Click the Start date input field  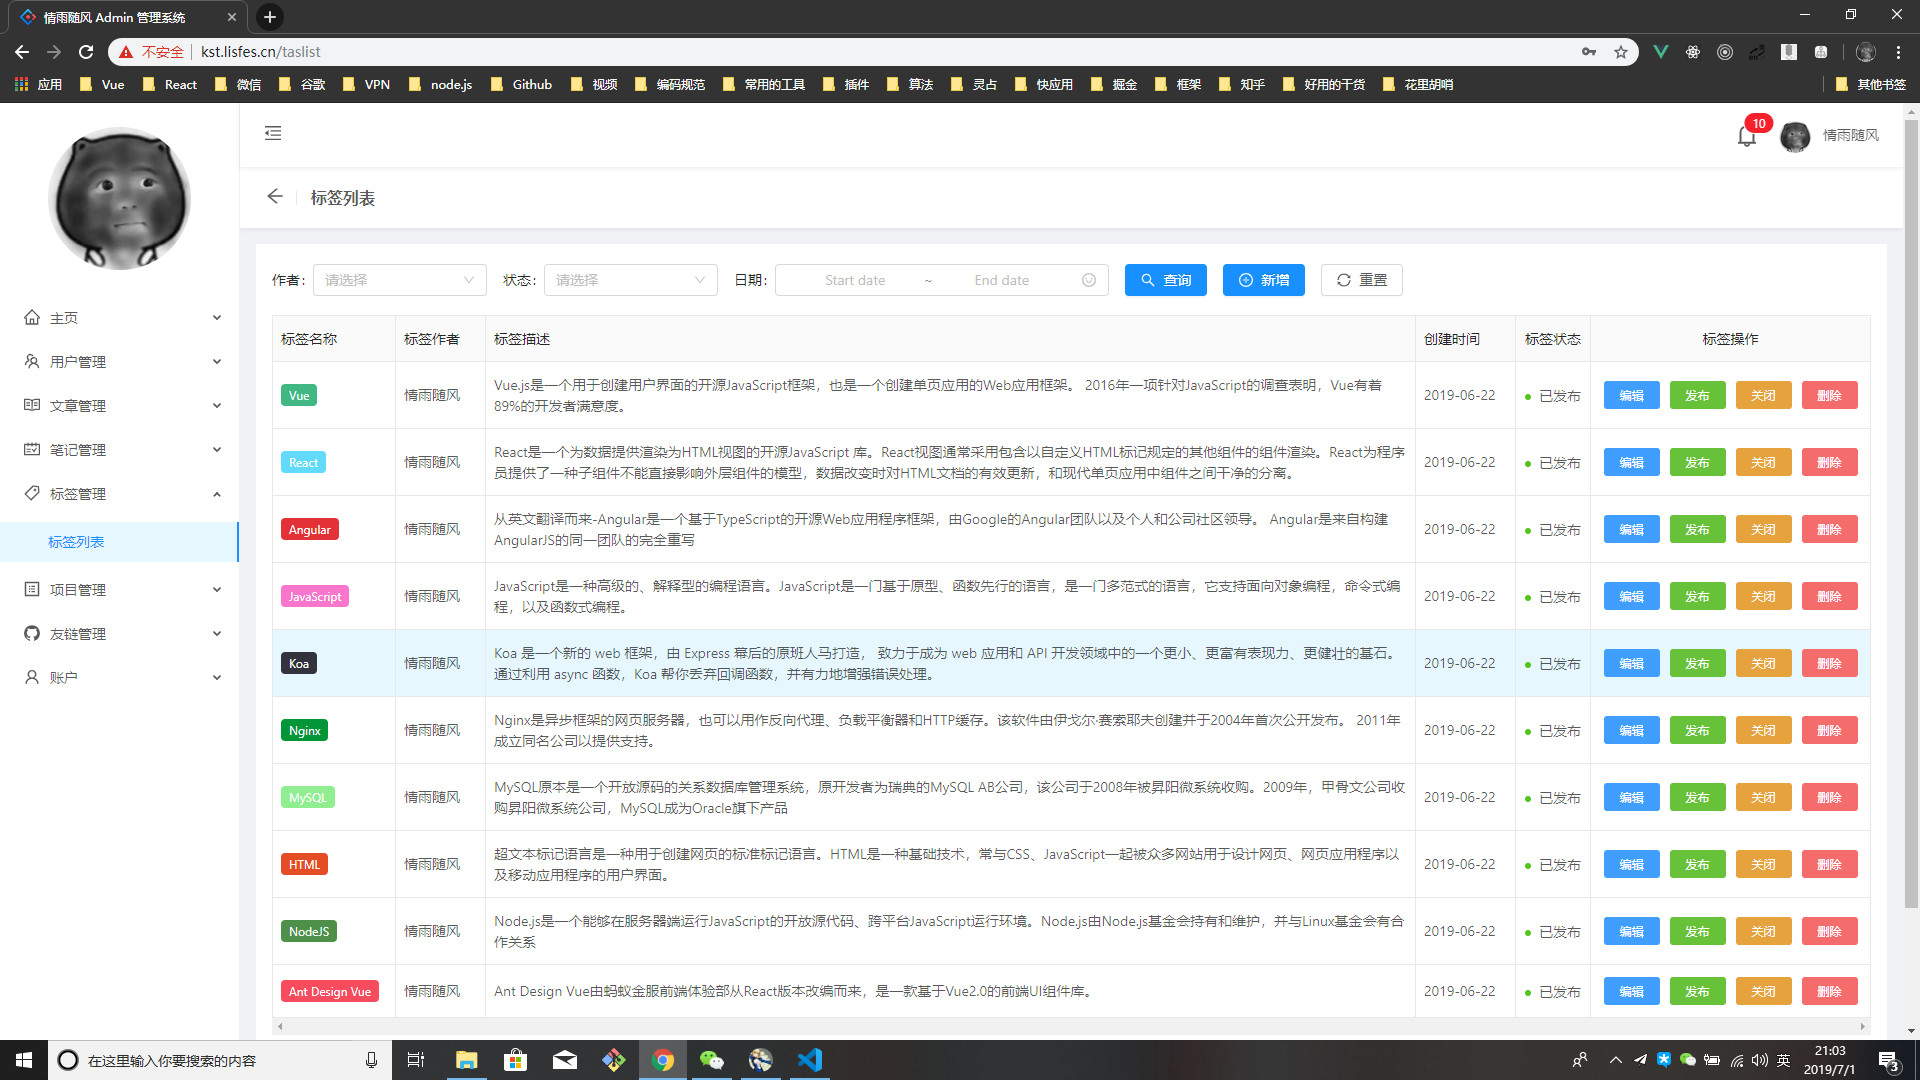pos(855,280)
